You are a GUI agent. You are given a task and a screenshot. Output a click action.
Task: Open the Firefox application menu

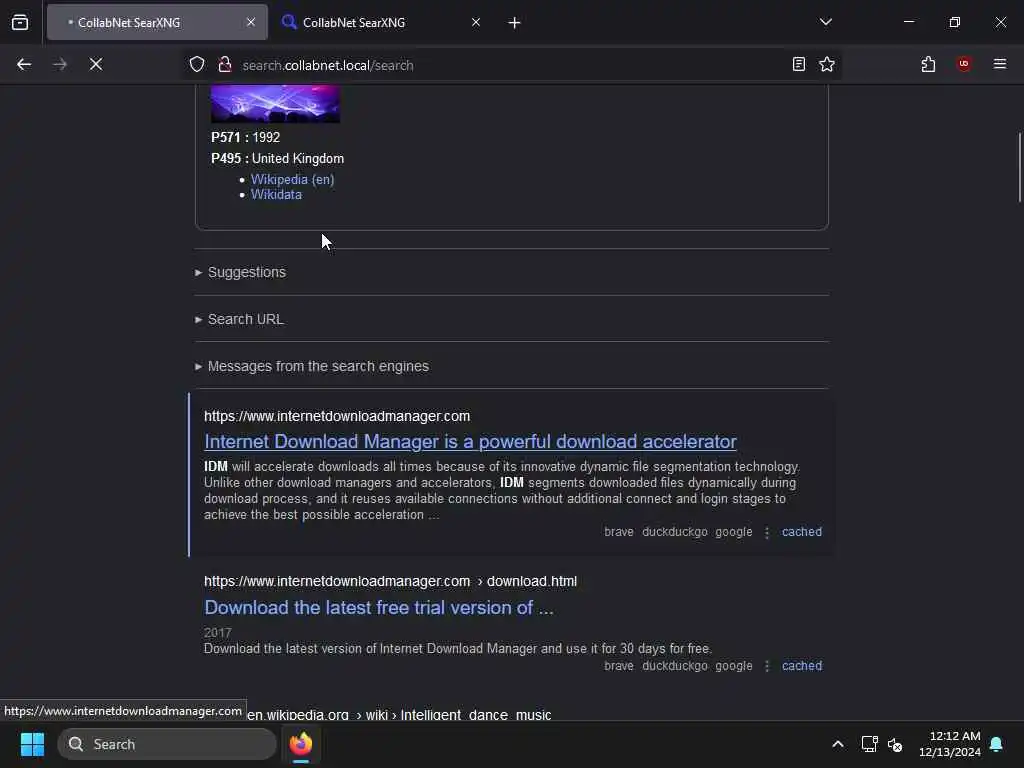click(x=1000, y=64)
